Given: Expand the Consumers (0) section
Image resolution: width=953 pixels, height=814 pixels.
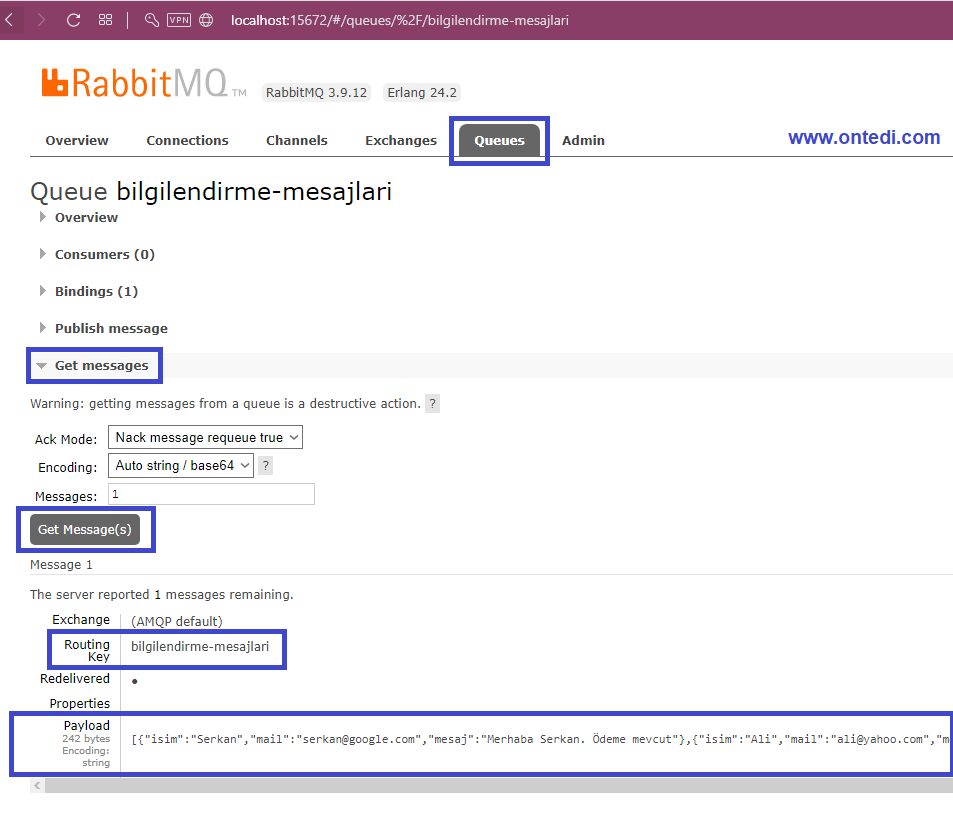Looking at the screenshot, I should (x=105, y=255).
